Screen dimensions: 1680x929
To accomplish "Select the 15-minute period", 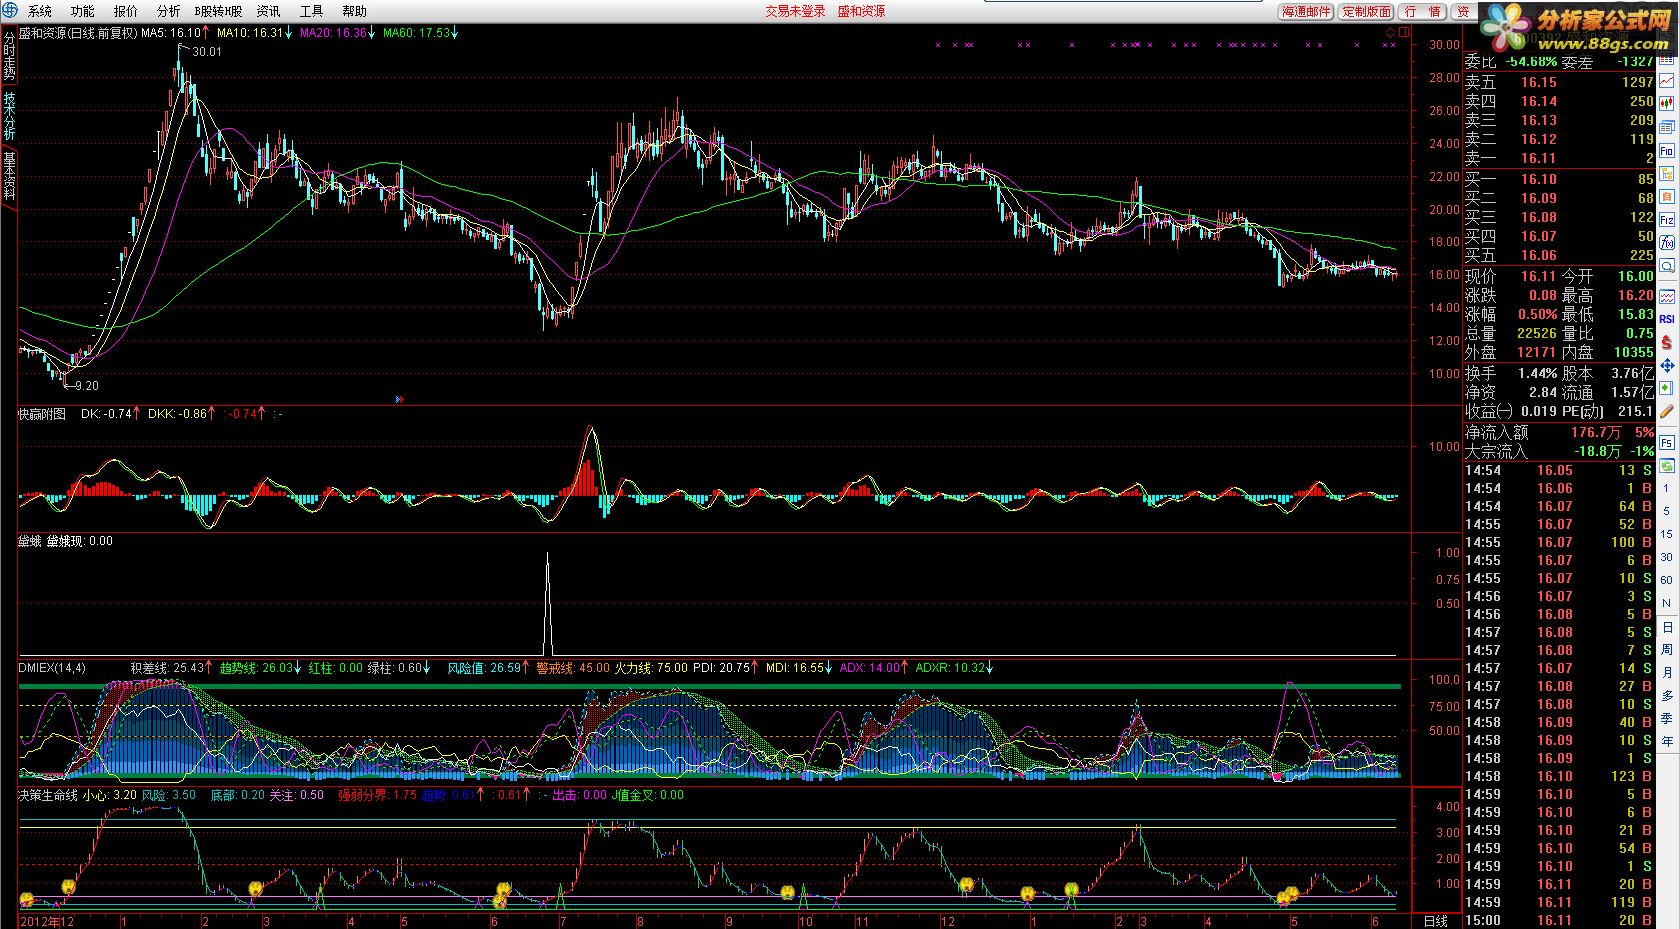I will [x=1667, y=534].
